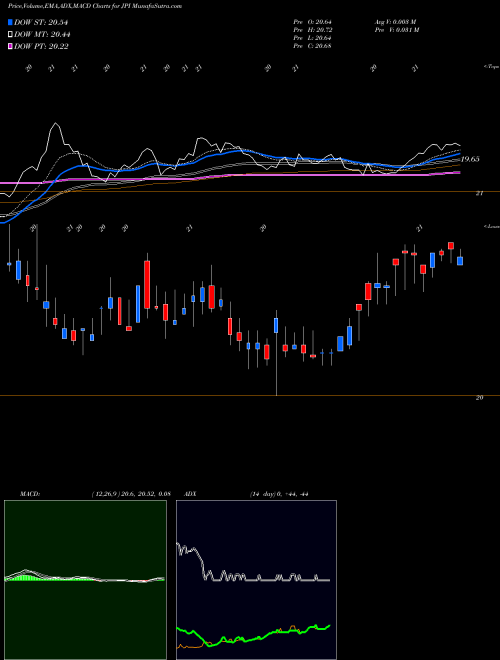Click the 'Avg V: 0.003 M' volume text
The image size is (500, 660).
(x=395, y=22)
